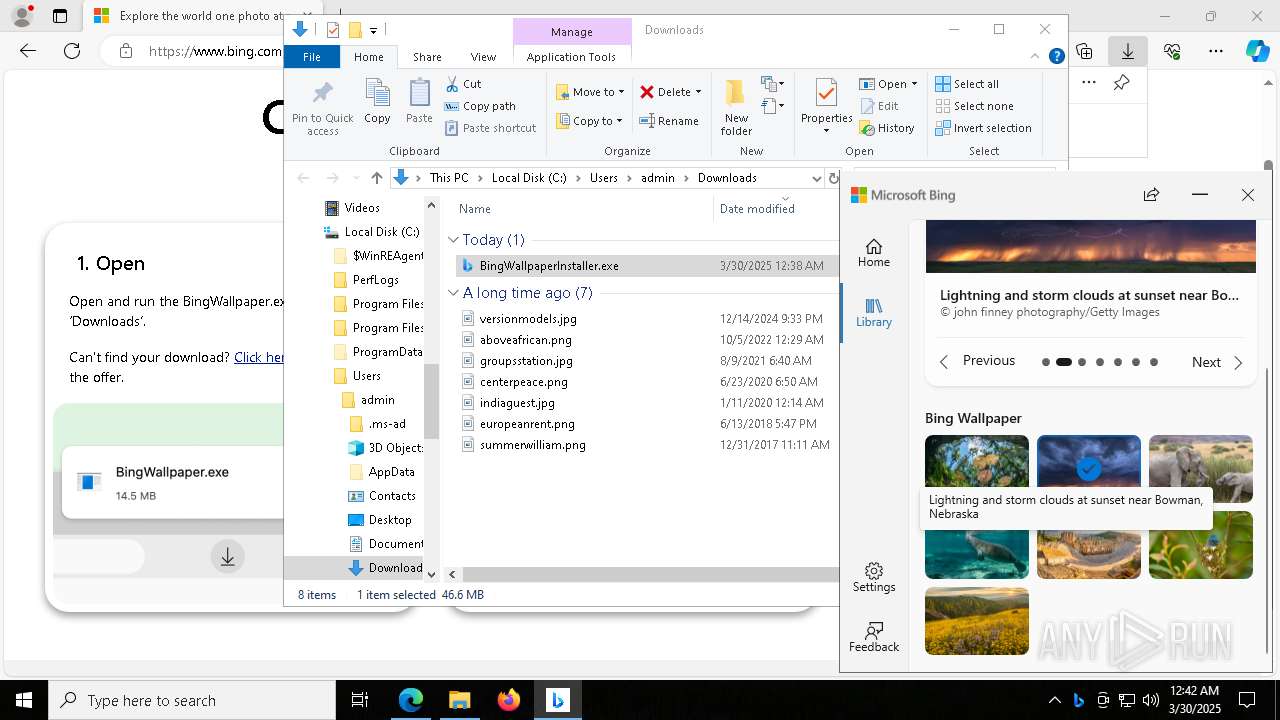This screenshot has height=720, width=1280.
Task: Click Paste shortcut in ribbon
Action: 491,128
